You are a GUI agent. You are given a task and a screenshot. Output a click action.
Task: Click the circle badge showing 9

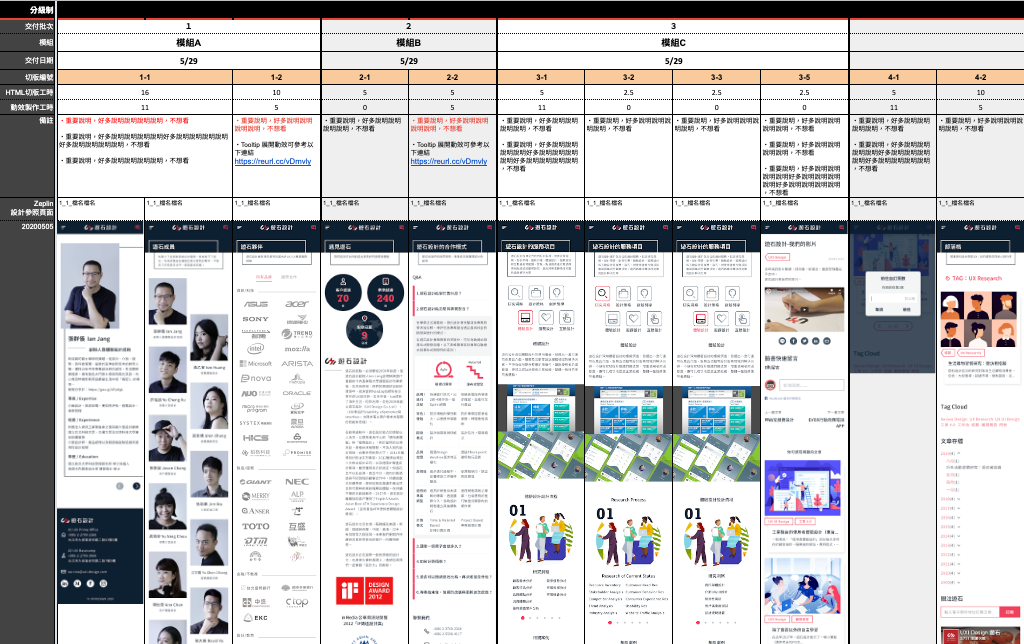tap(364, 331)
